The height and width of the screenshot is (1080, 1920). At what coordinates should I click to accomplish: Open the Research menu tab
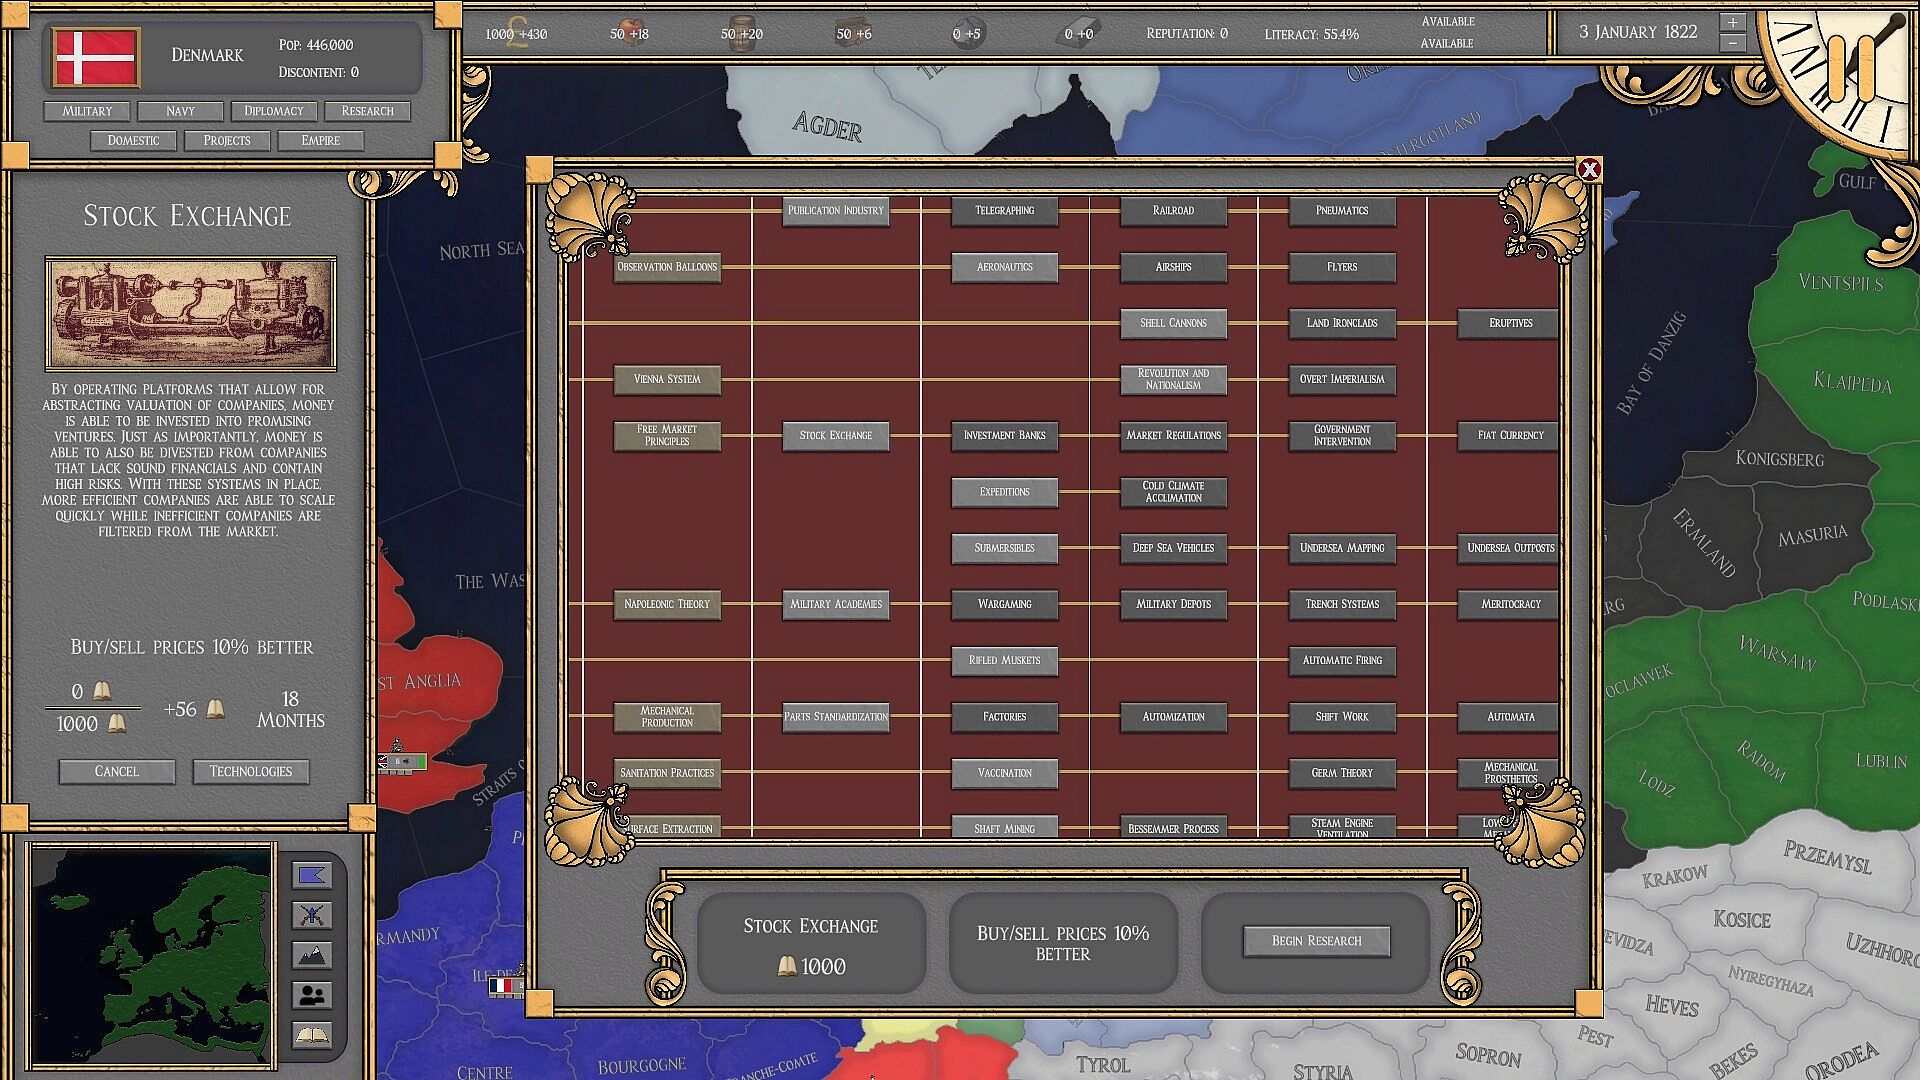click(367, 111)
